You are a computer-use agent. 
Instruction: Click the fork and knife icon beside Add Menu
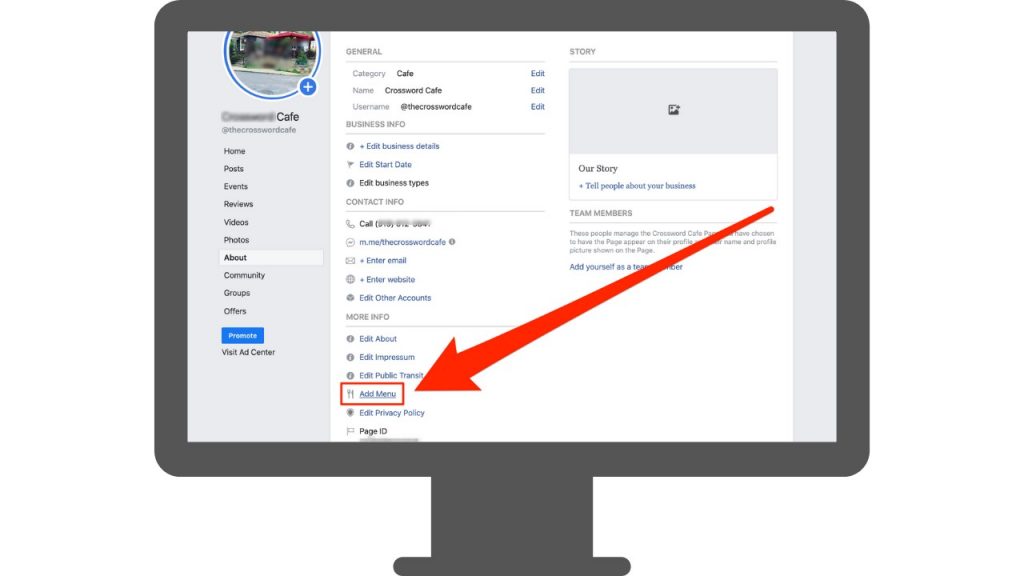point(350,394)
